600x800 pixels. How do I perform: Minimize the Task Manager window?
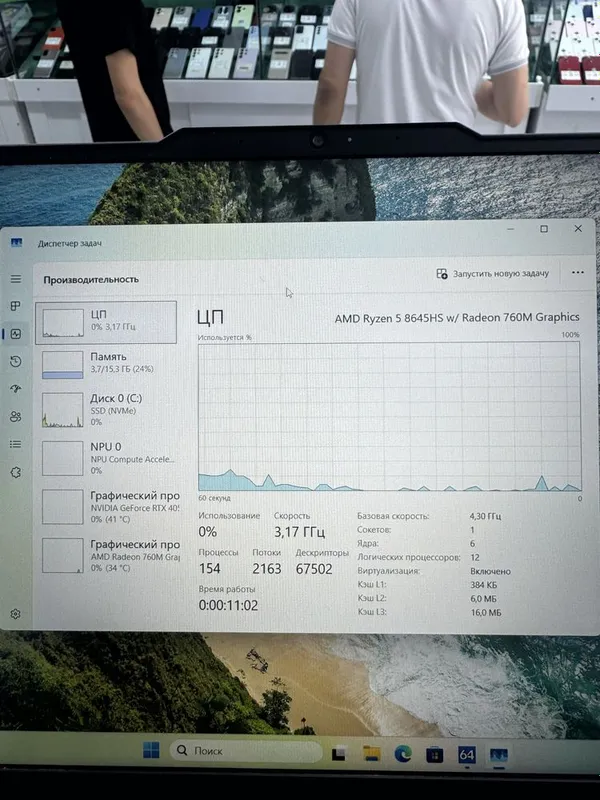tap(511, 229)
